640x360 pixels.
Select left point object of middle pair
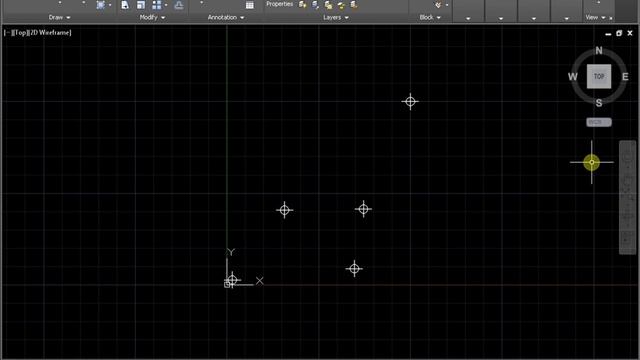[x=284, y=210]
